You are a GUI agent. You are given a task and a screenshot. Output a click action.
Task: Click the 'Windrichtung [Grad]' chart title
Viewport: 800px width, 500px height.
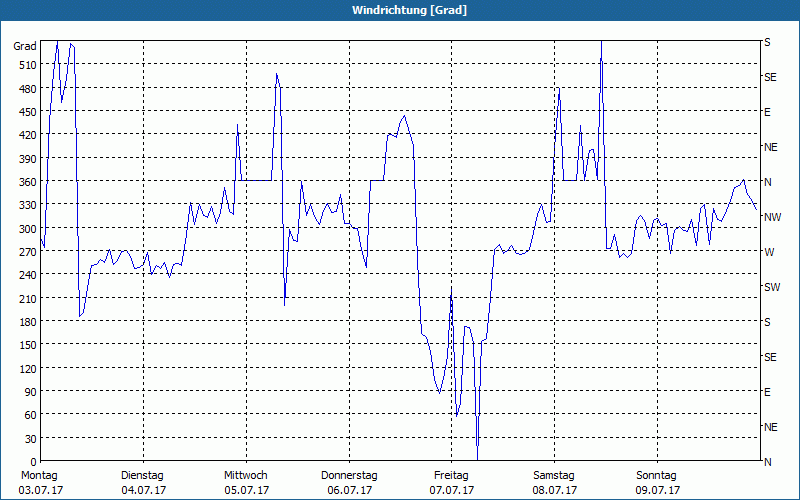(x=409, y=10)
